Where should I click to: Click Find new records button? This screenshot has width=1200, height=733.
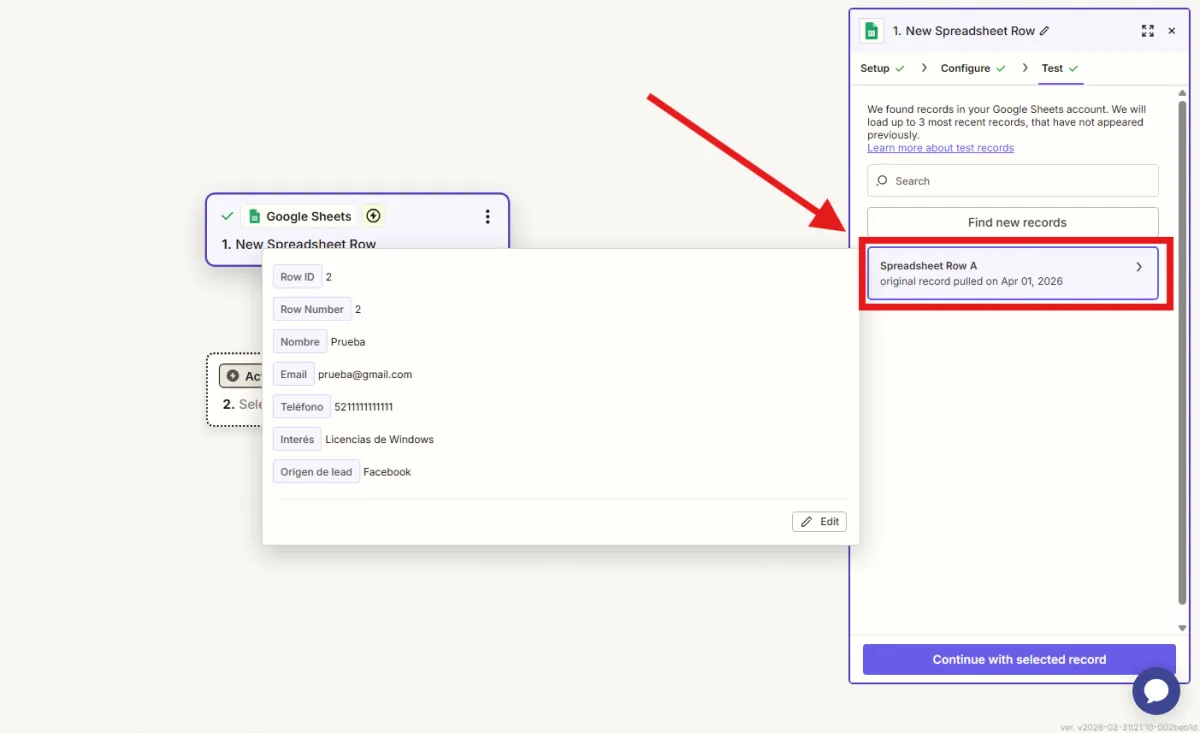[1013, 222]
